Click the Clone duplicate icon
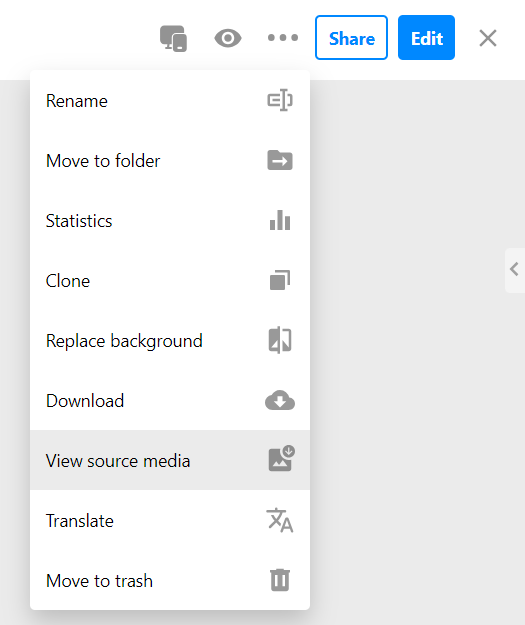 (280, 280)
